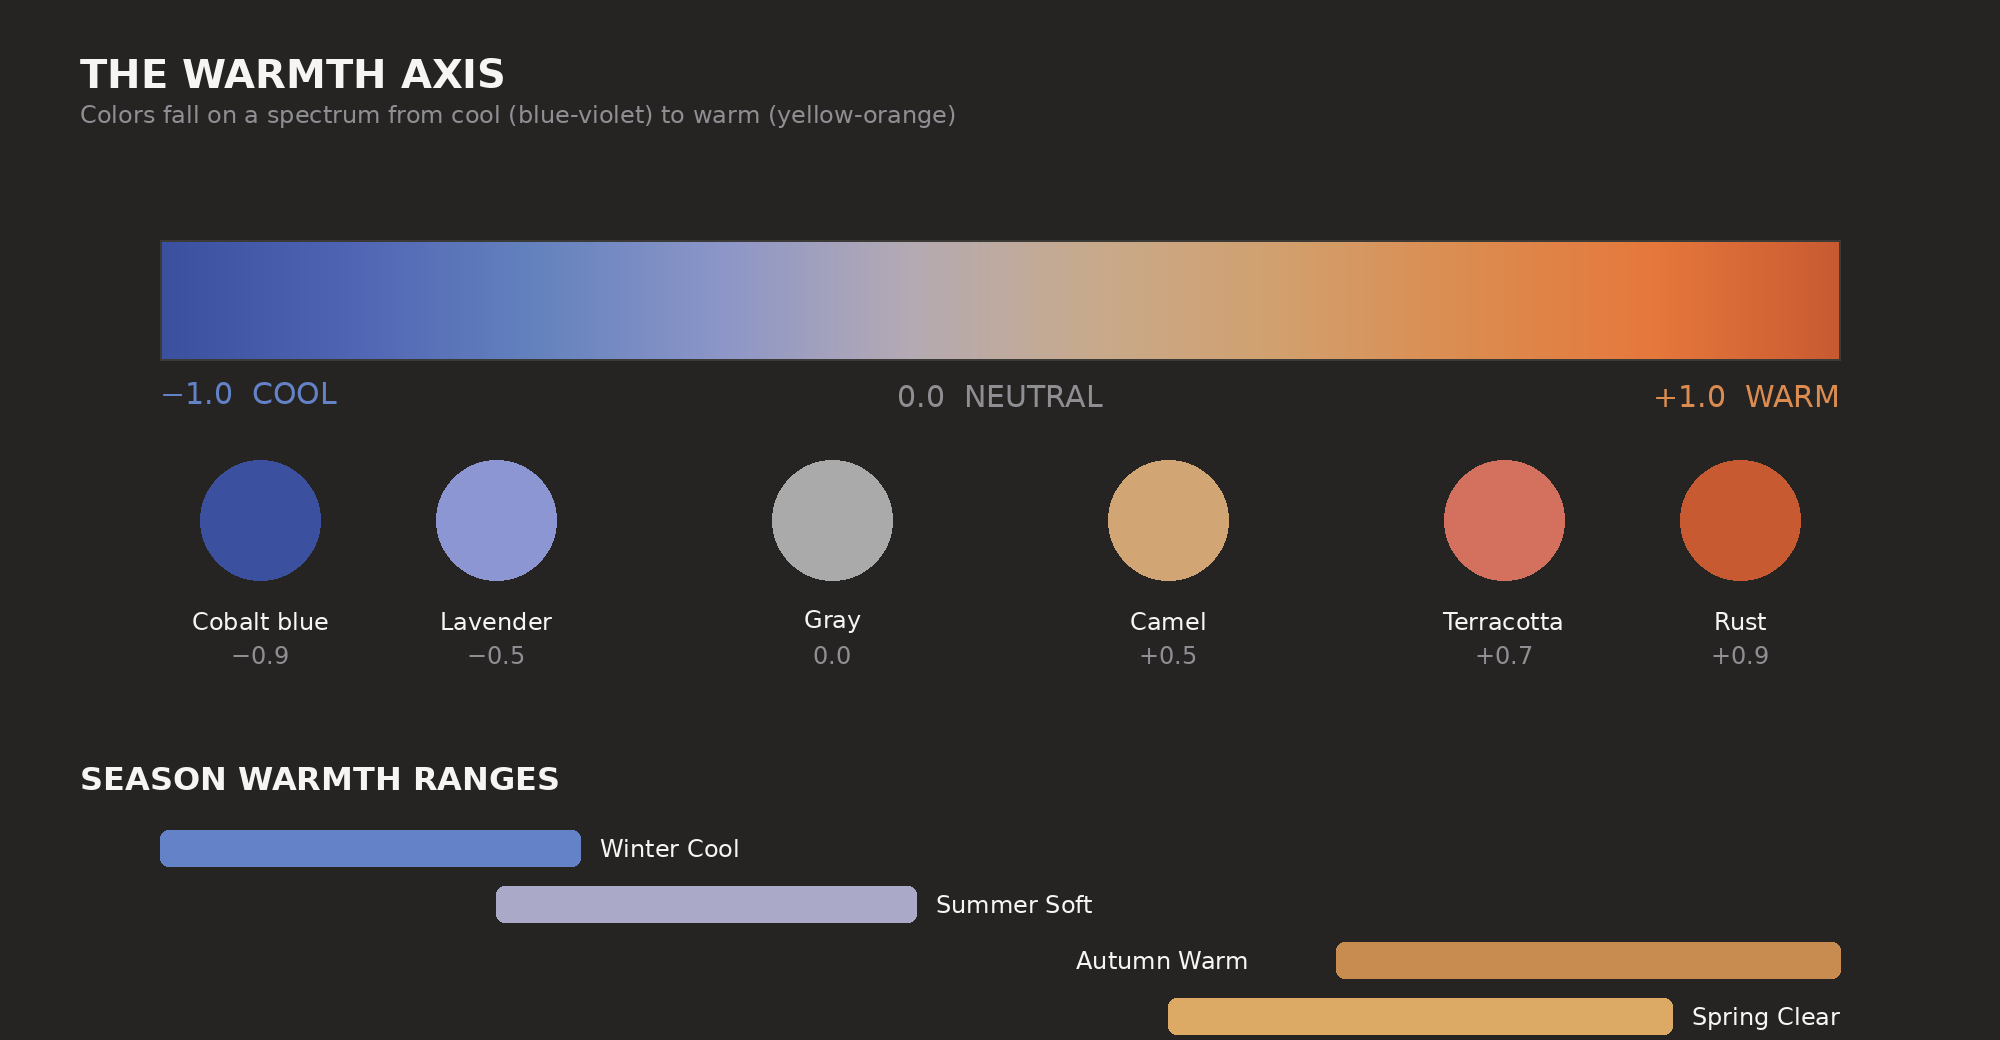Screen dimensions: 2000x1040
Task: Select the Cobalt blue color circle
Action: pyautogui.click(x=260, y=520)
